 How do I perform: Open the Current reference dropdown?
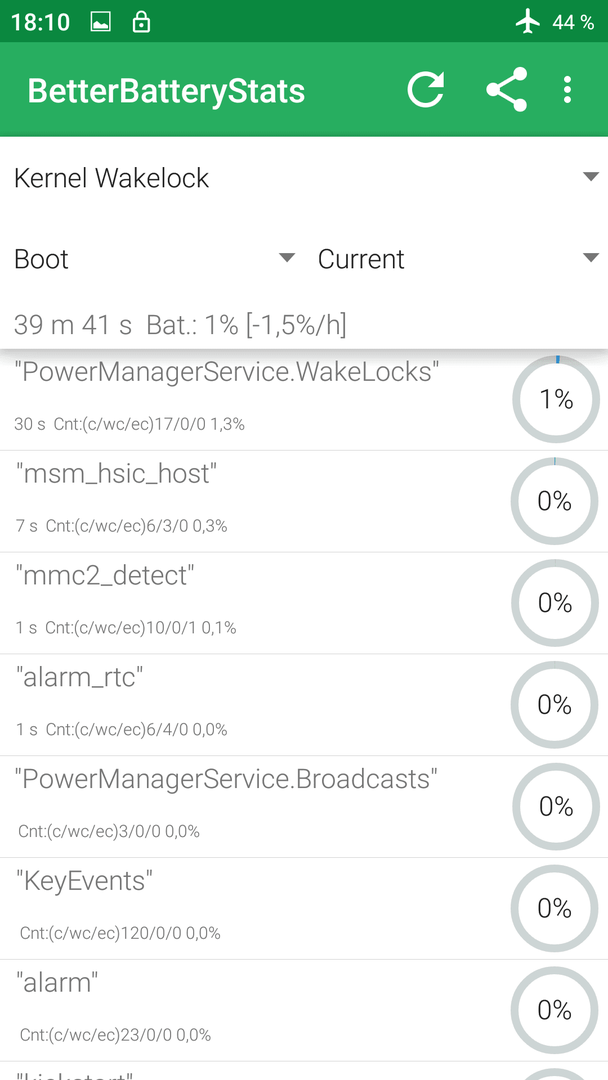[458, 259]
